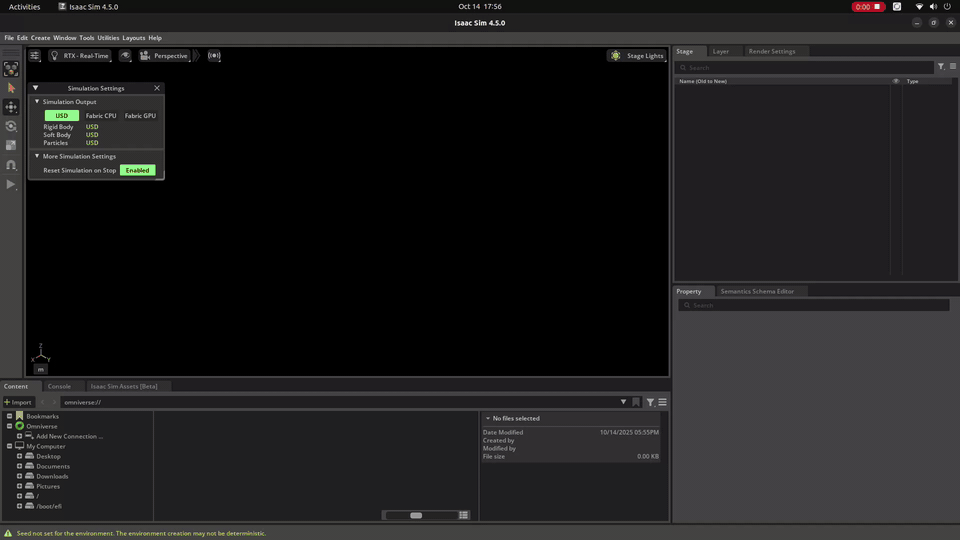Open the Perspective camera dropdown
This screenshot has height=540, width=960.
point(165,56)
